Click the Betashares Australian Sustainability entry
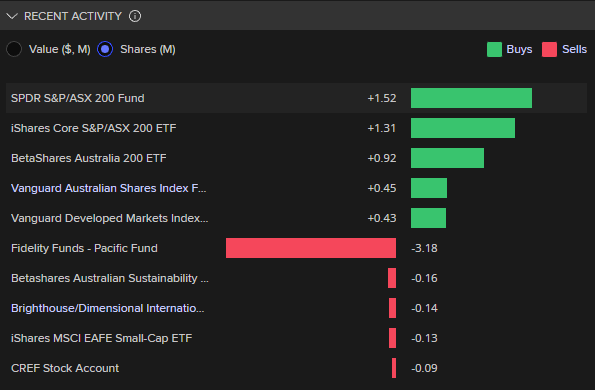The image size is (595, 390). click(110, 278)
